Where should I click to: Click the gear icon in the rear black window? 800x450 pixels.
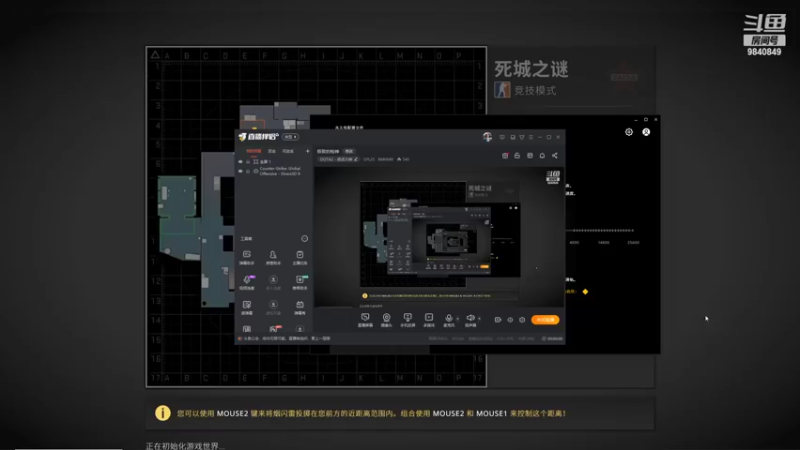click(629, 132)
